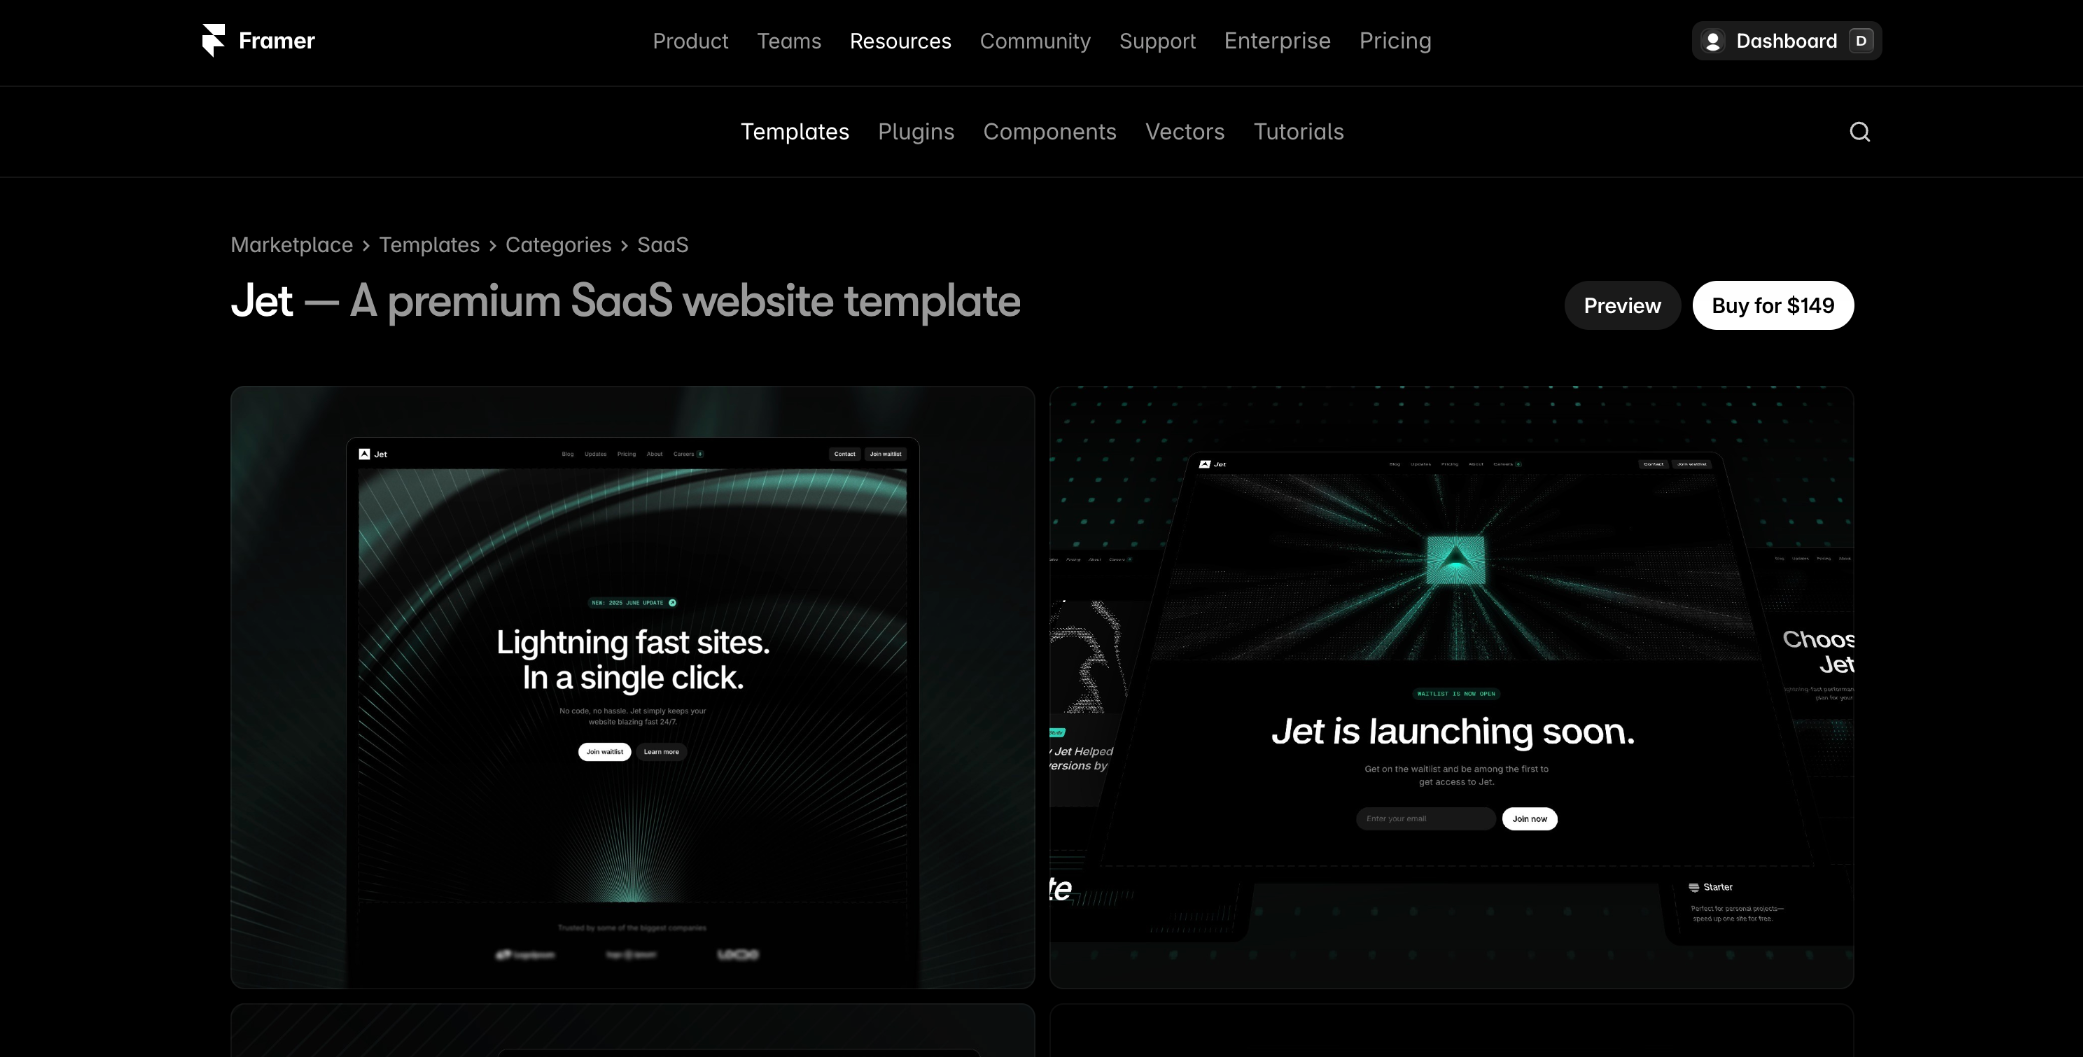The image size is (2083, 1057).
Task: Select the Vectors tab
Action: [1184, 132]
